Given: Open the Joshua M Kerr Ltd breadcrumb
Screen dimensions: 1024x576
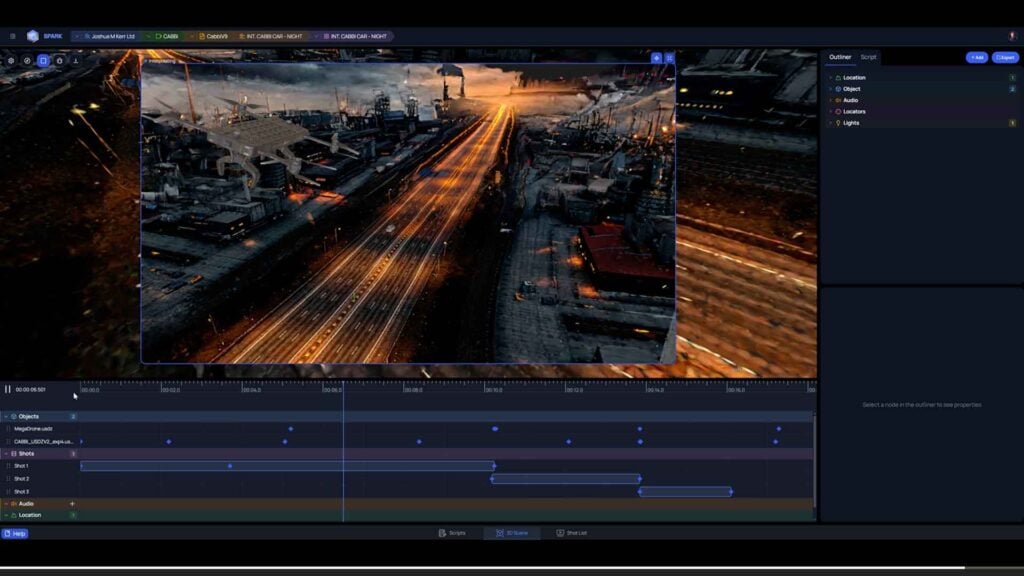Looking at the screenshot, I should click(x=108, y=37).
